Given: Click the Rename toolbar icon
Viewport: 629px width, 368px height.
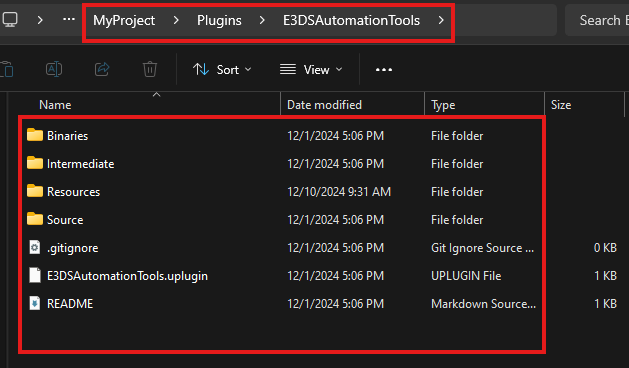Looking at the screenshot, I should [x=54, y=69].
